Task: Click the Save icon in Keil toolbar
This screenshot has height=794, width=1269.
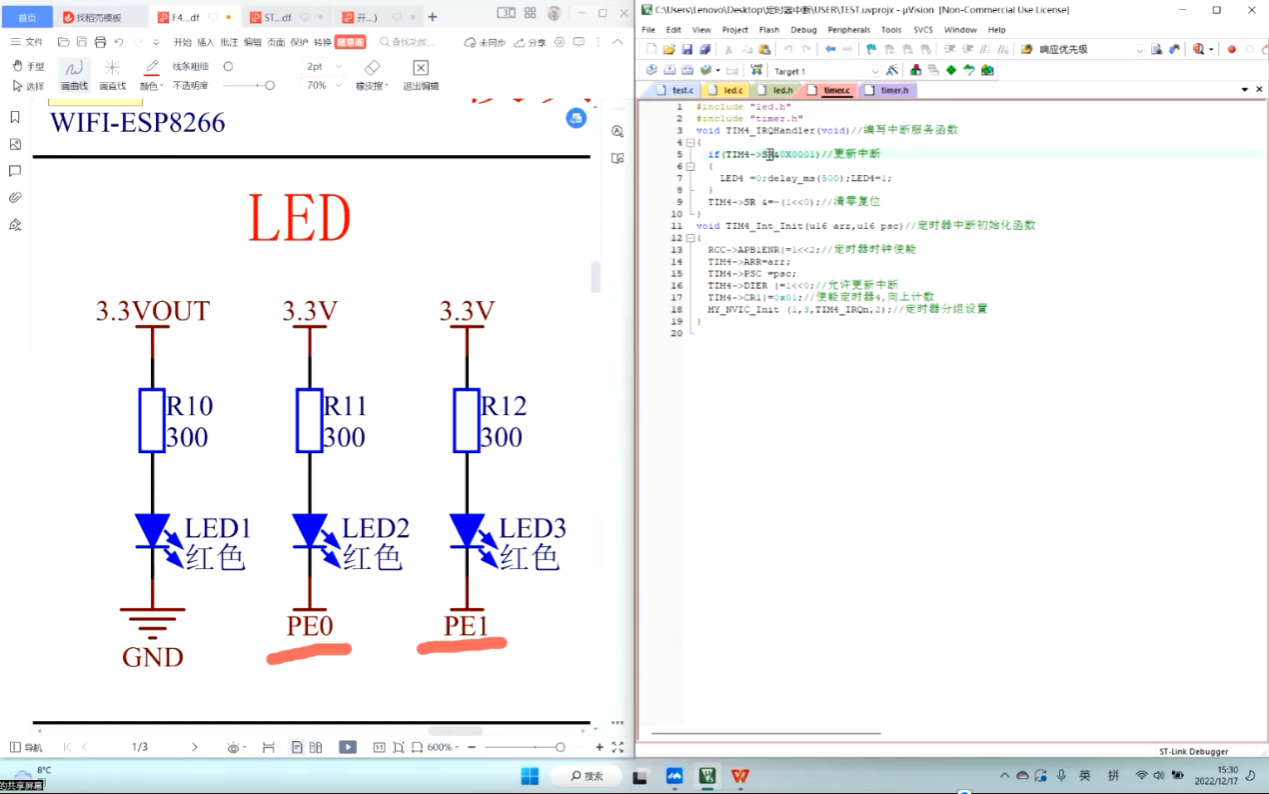Action: [x=687, y=49]
